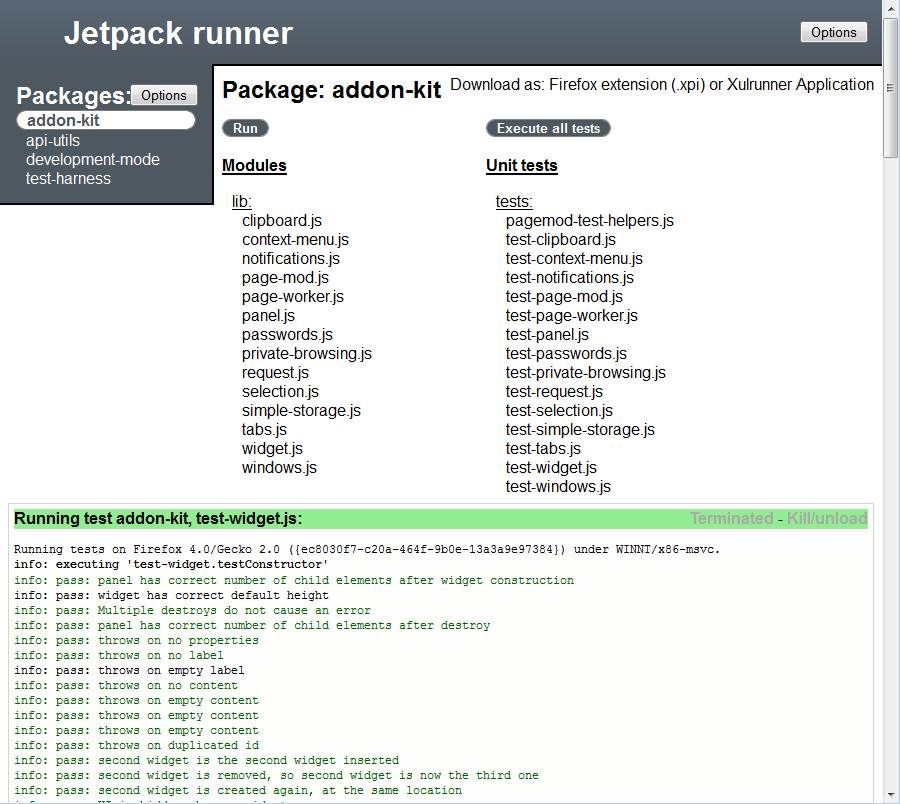
Task: Select the addon-kit package
Action: pos(106,121)
